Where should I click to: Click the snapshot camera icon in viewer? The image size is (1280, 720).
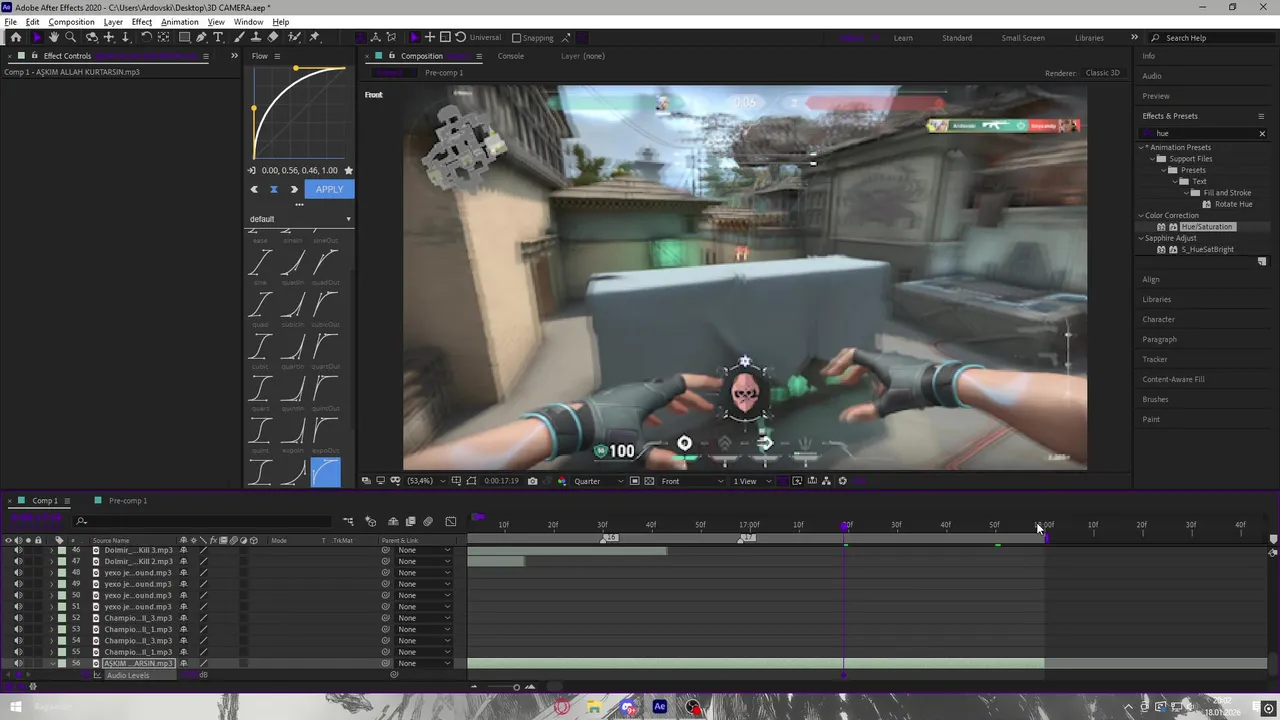click(x=532, y=481)
